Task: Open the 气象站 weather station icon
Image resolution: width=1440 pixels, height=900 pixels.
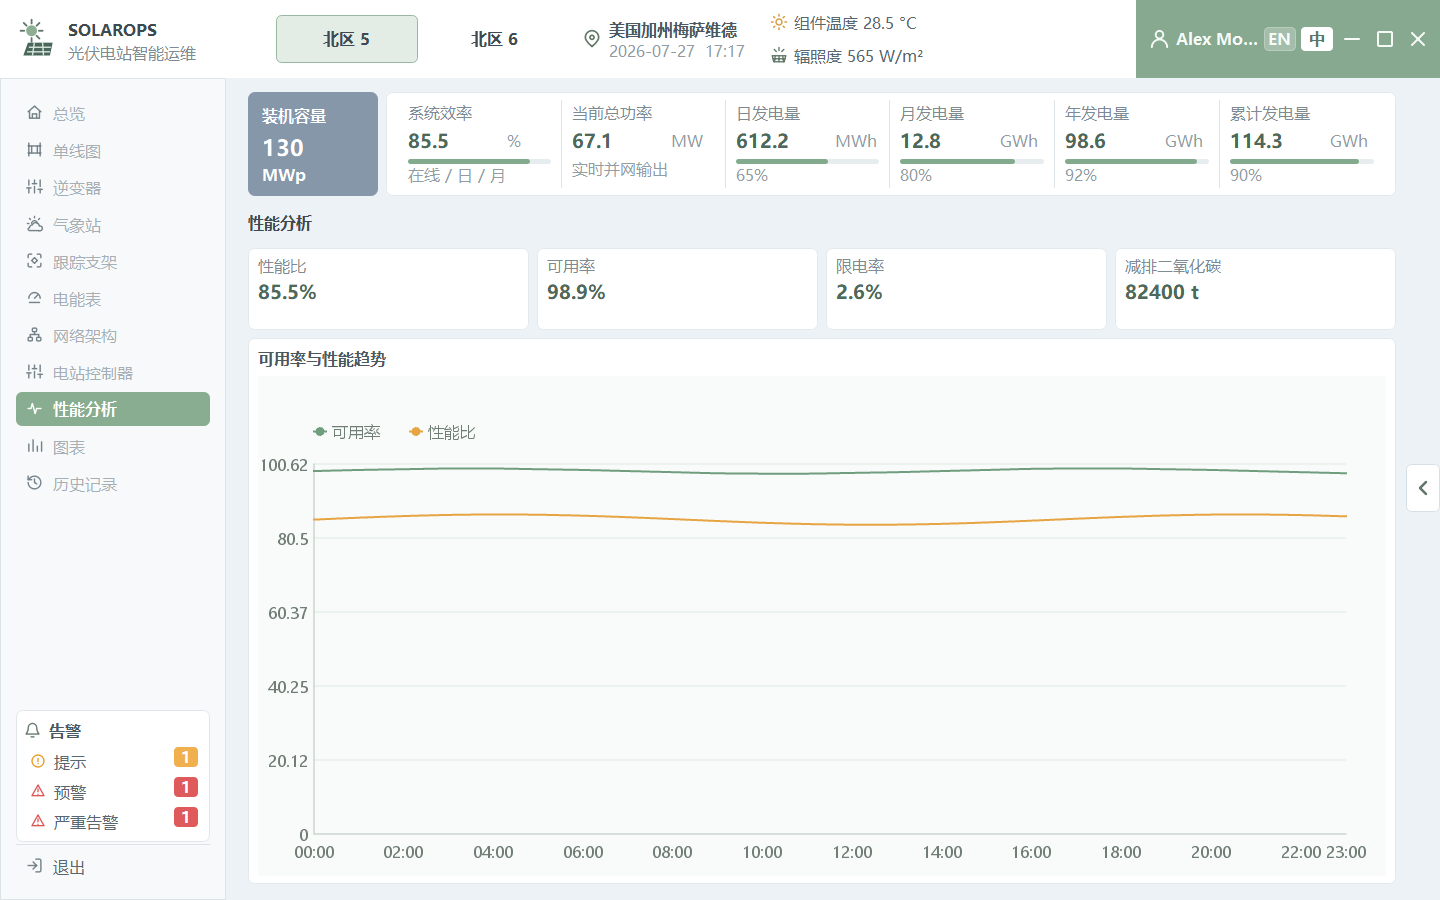Action: click(x=34, y=224)
